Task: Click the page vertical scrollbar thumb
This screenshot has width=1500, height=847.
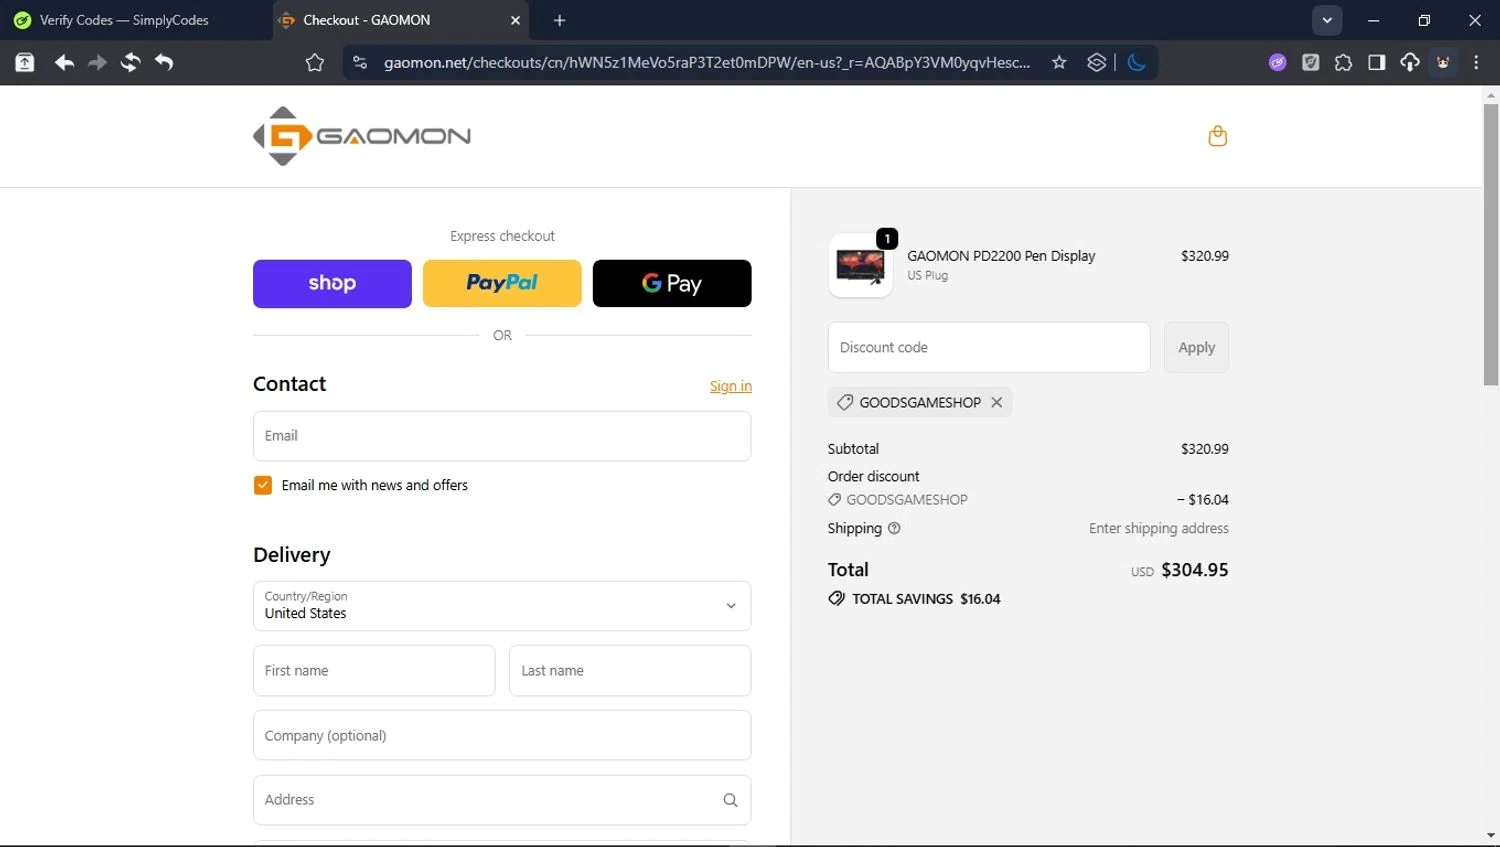Action: coord(1491,245)
